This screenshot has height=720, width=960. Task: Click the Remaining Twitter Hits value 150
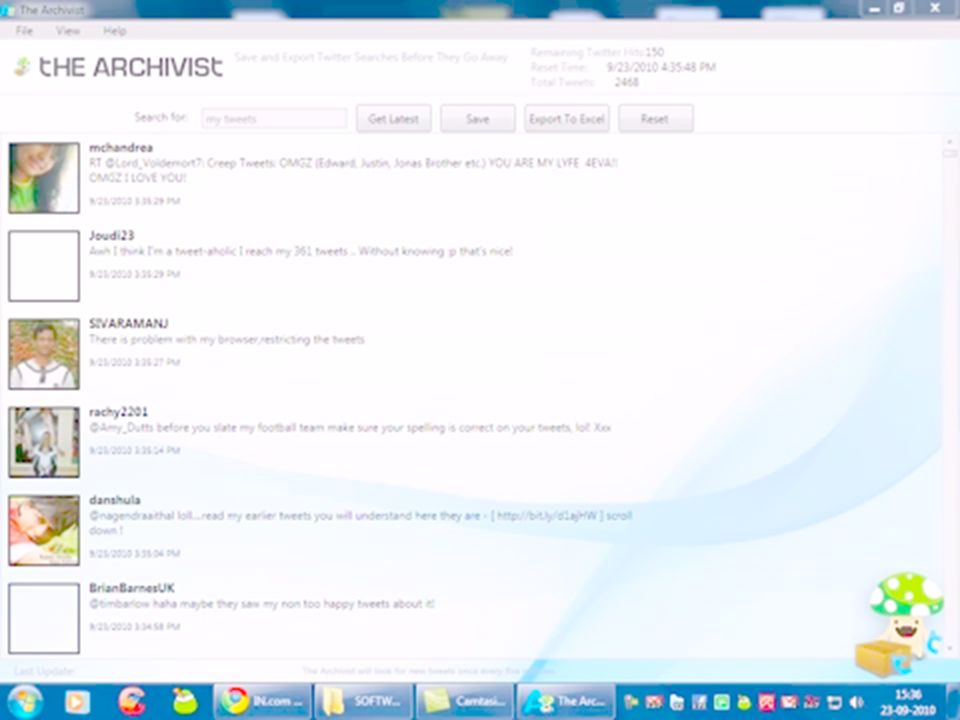point(654,52)
